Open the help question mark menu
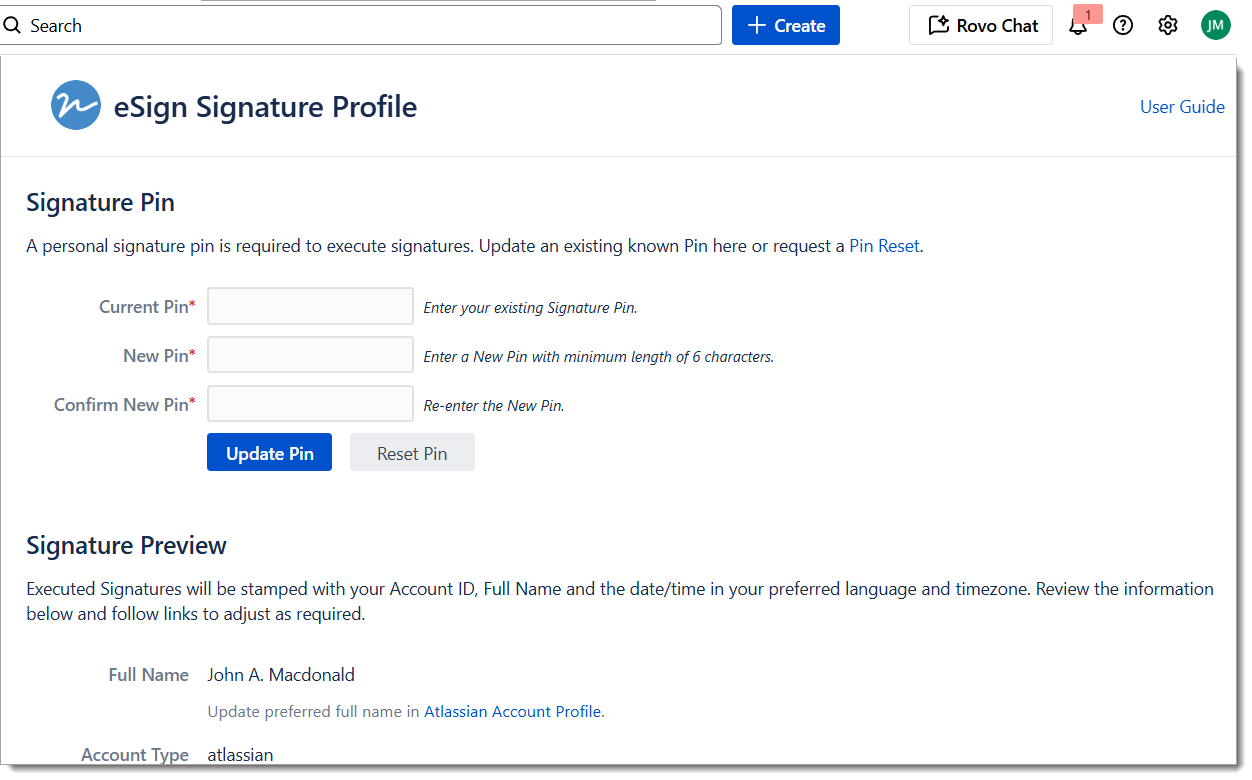 pyautogui.click(x=1123, y=26)
